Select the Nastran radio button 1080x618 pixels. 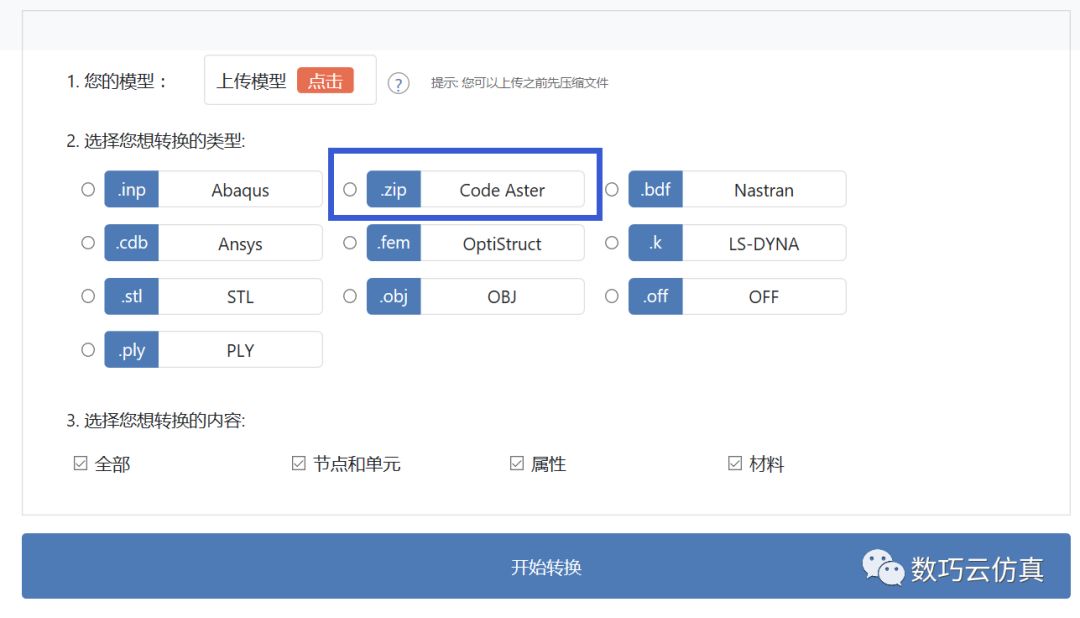point(612,189)
